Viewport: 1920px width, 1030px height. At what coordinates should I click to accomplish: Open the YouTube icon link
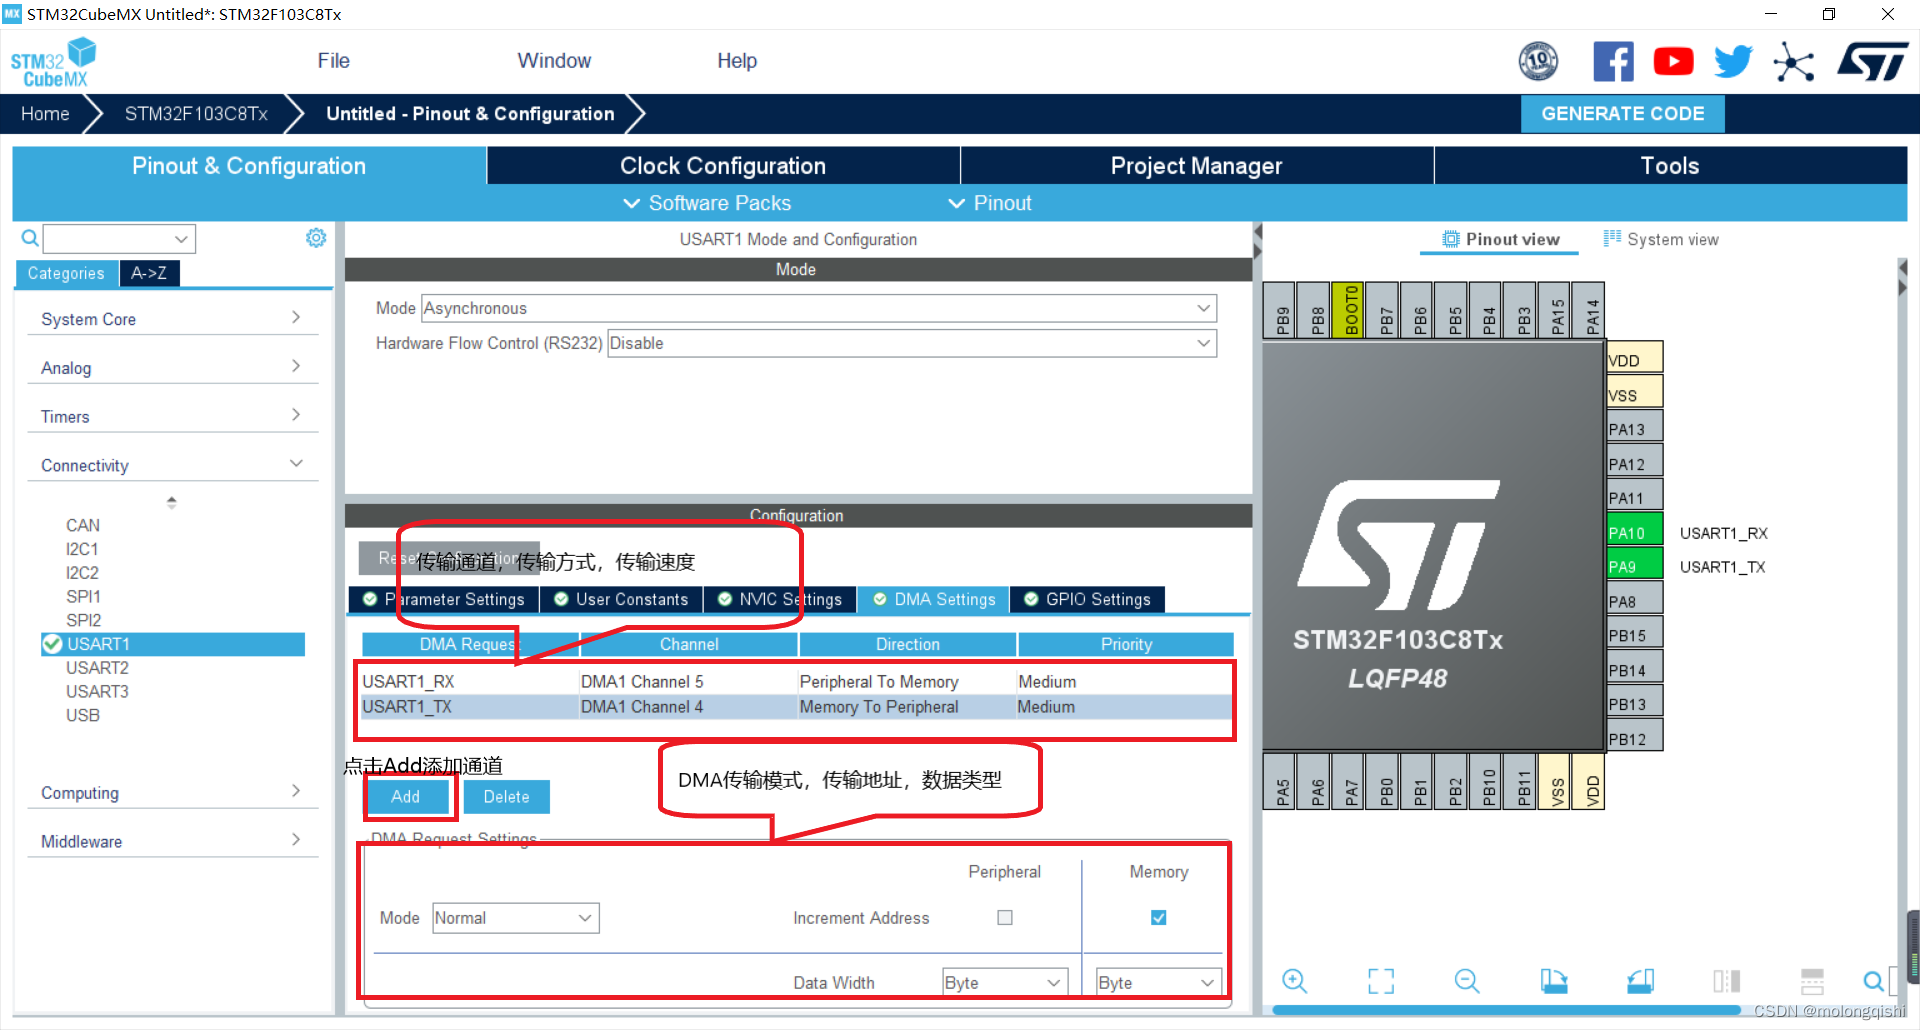click(1673, 62)
